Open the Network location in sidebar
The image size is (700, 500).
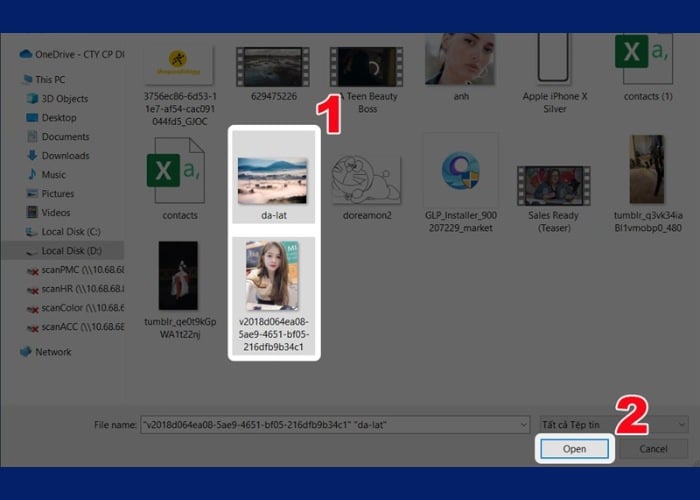pos(53,352)
